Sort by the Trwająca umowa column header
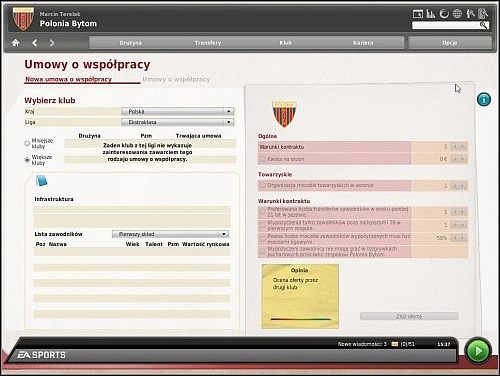This screenshot has width=500, height=376. point(198,136)
